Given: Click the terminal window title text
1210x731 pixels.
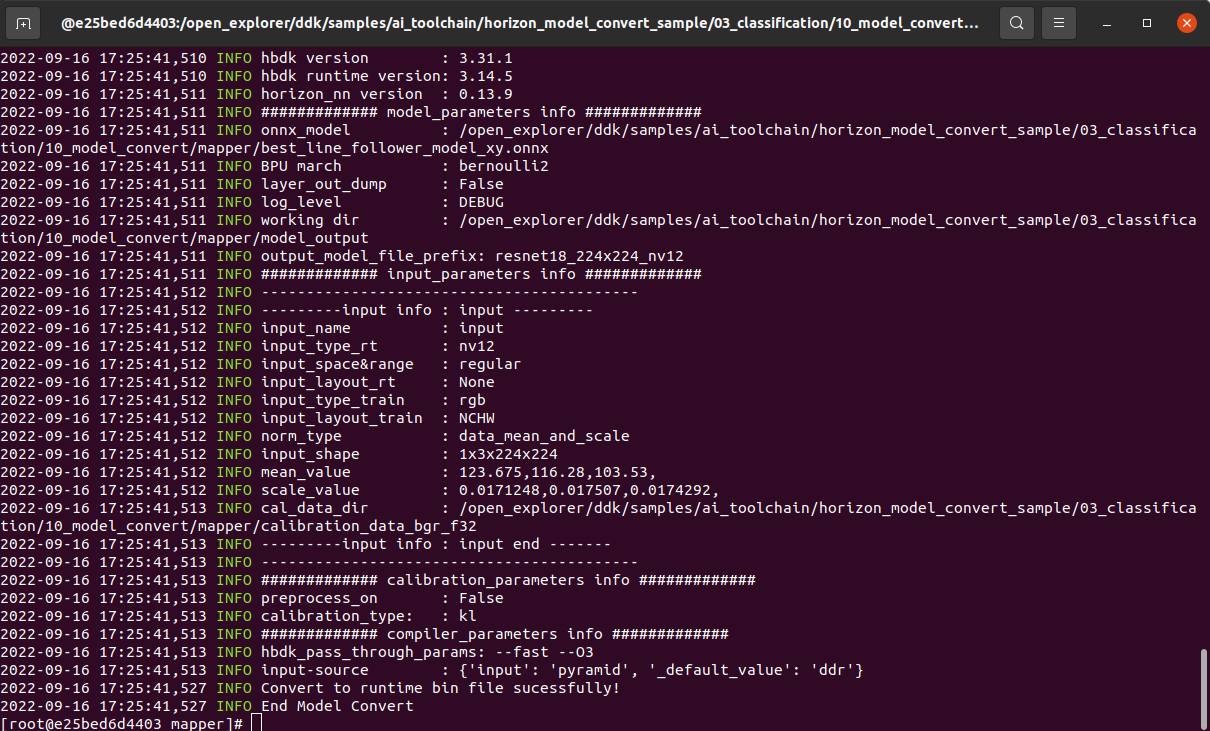Looking at the screenshot, I should tap(520, 22).
